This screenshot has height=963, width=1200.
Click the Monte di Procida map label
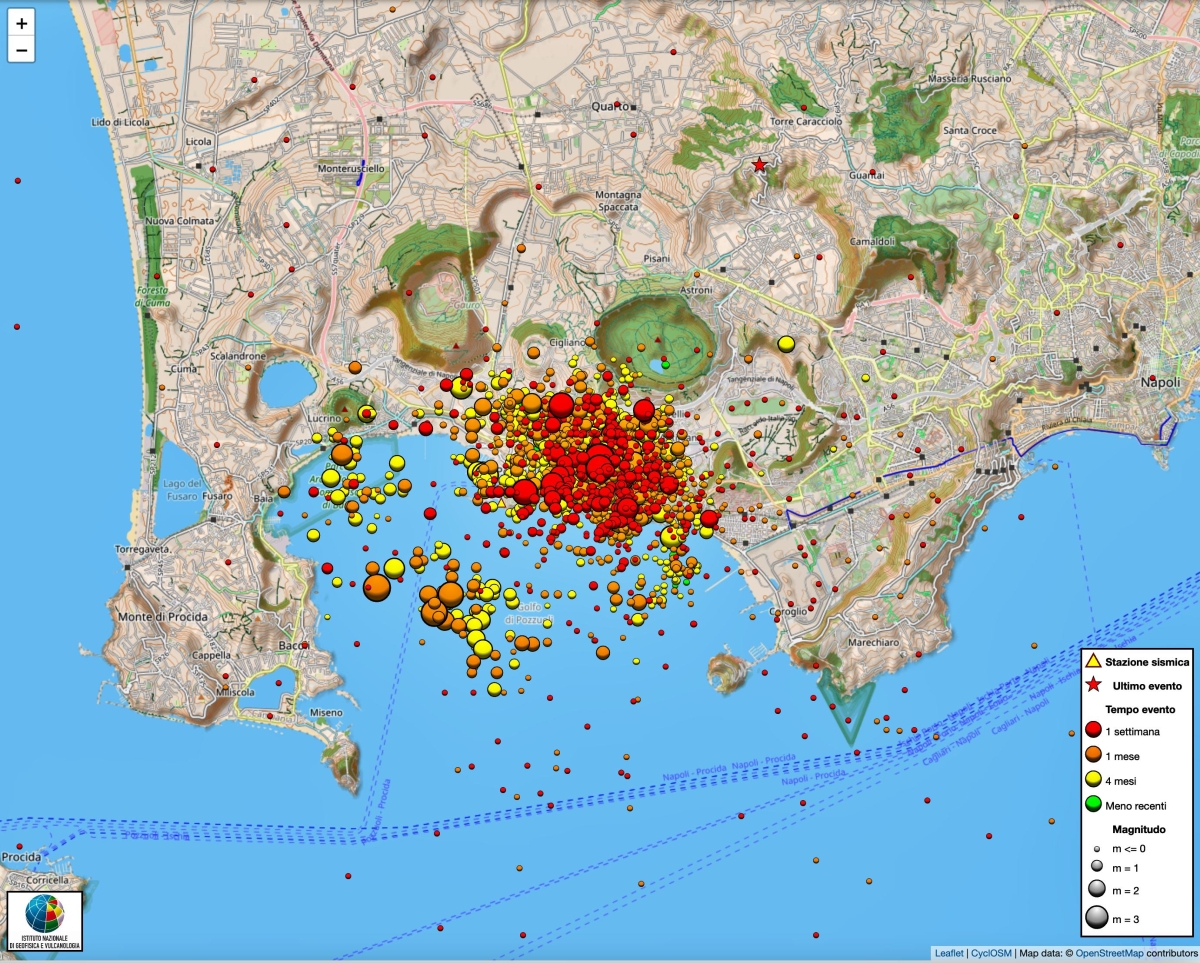tap(162, 617)
